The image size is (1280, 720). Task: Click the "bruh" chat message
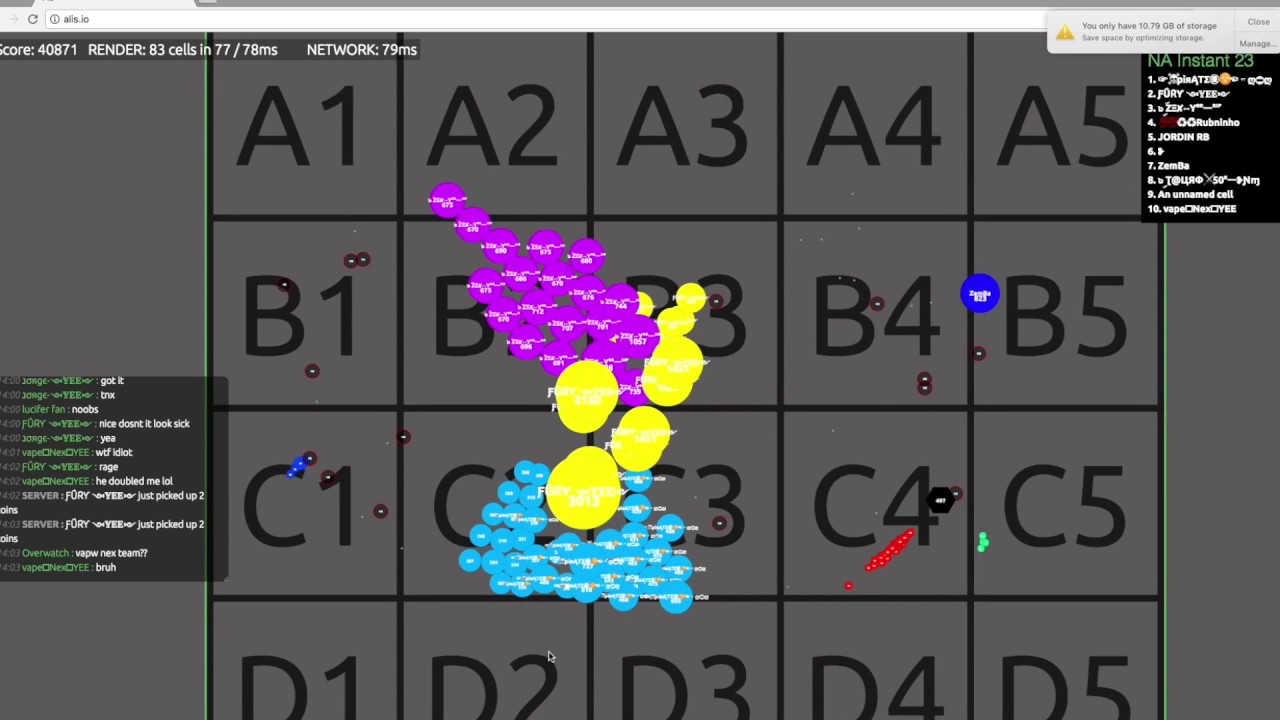pyautogui.click(x=105, y=567)
